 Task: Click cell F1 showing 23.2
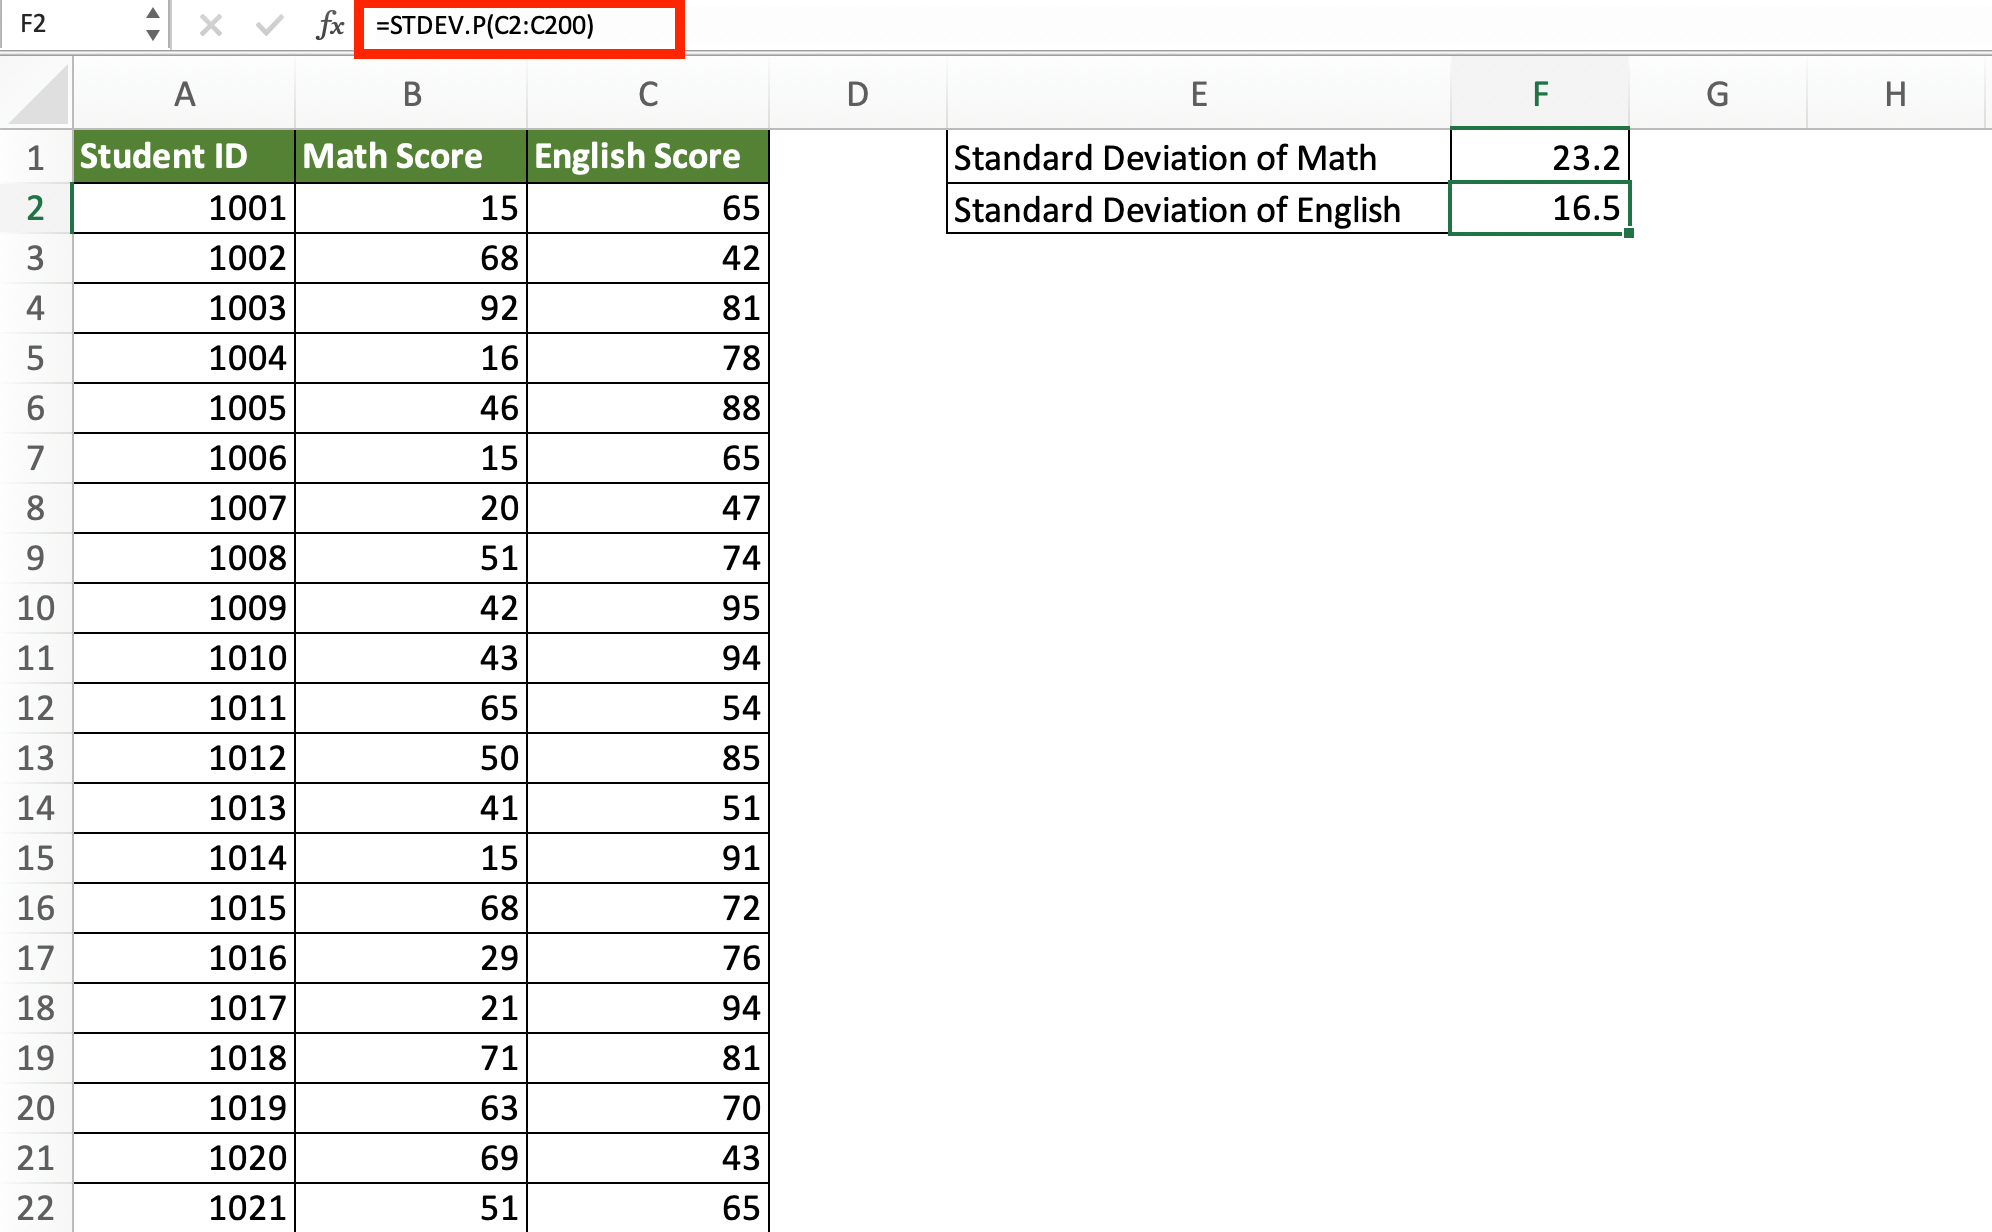coord(1540,157)
